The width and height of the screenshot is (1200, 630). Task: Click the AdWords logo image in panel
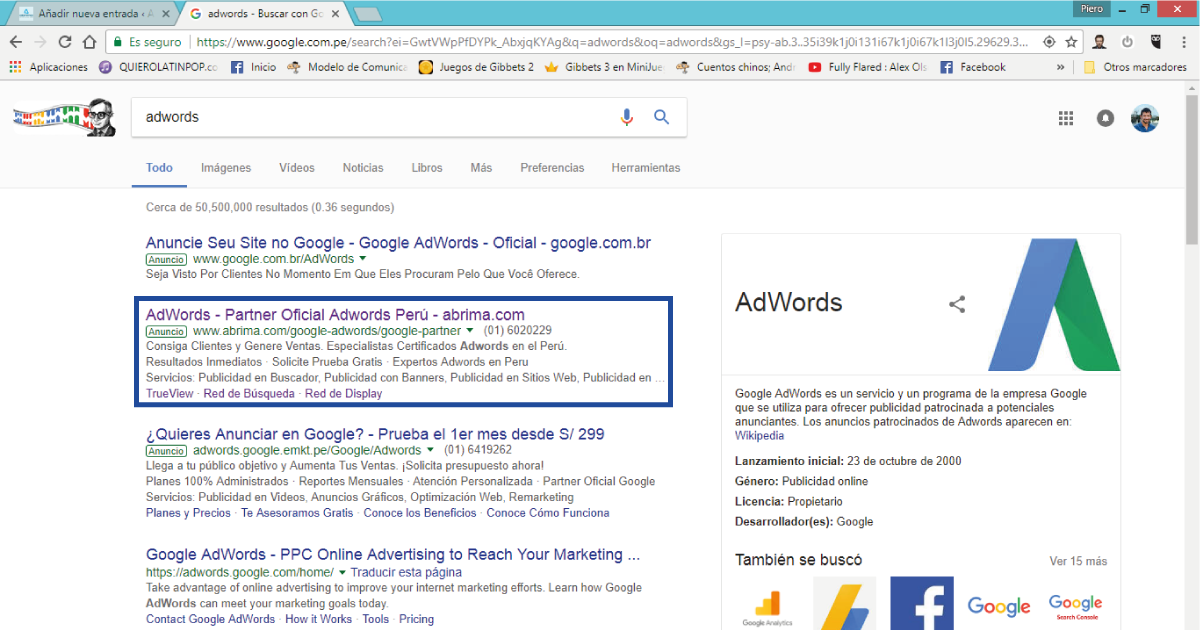tap(1053, 305)
